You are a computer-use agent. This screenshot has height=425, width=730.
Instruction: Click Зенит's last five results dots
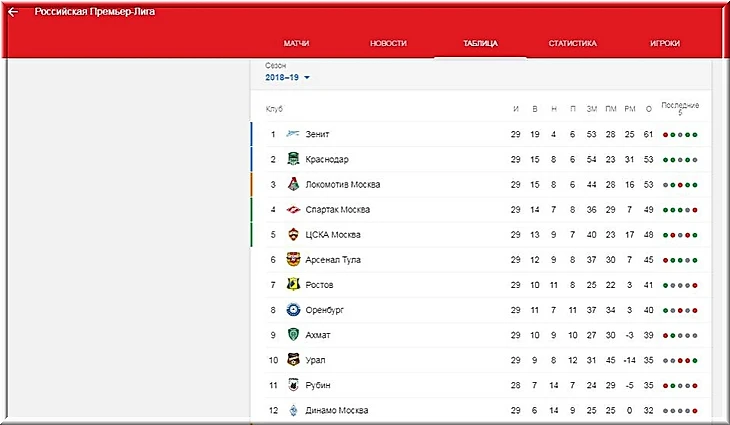pos(680,135)
